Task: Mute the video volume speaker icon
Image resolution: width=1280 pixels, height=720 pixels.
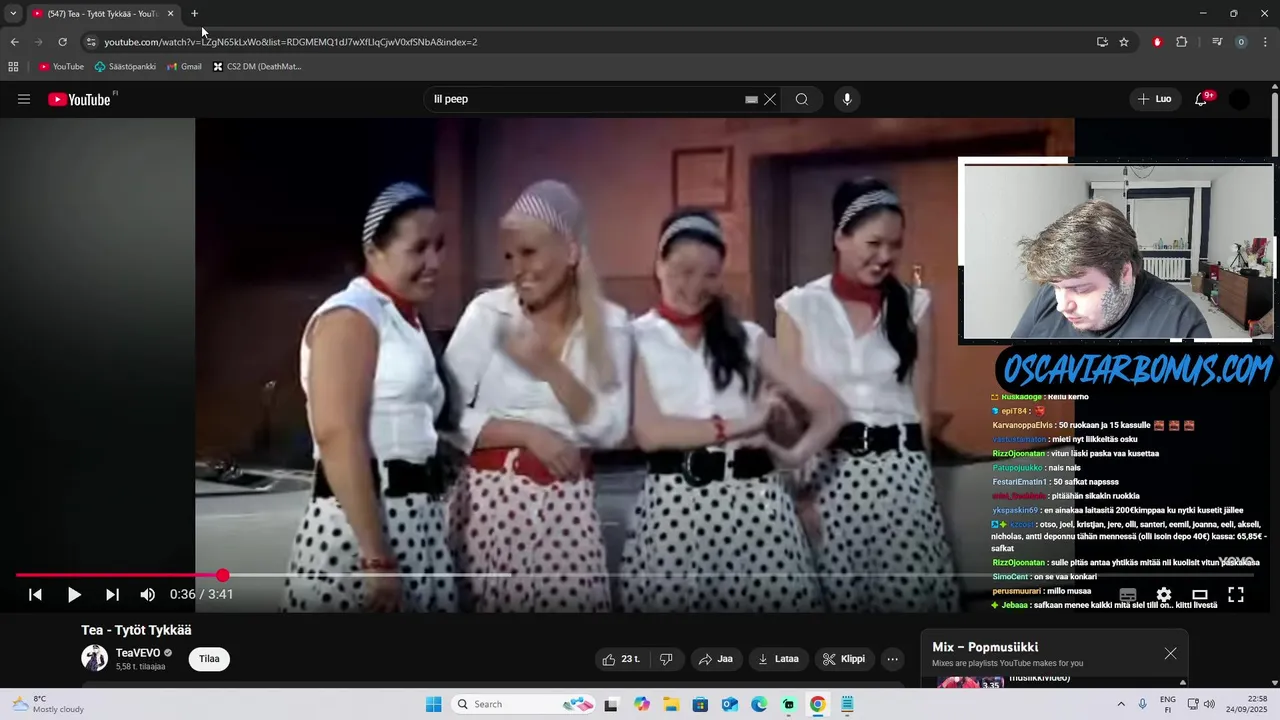Action: (x=148, y=594)
